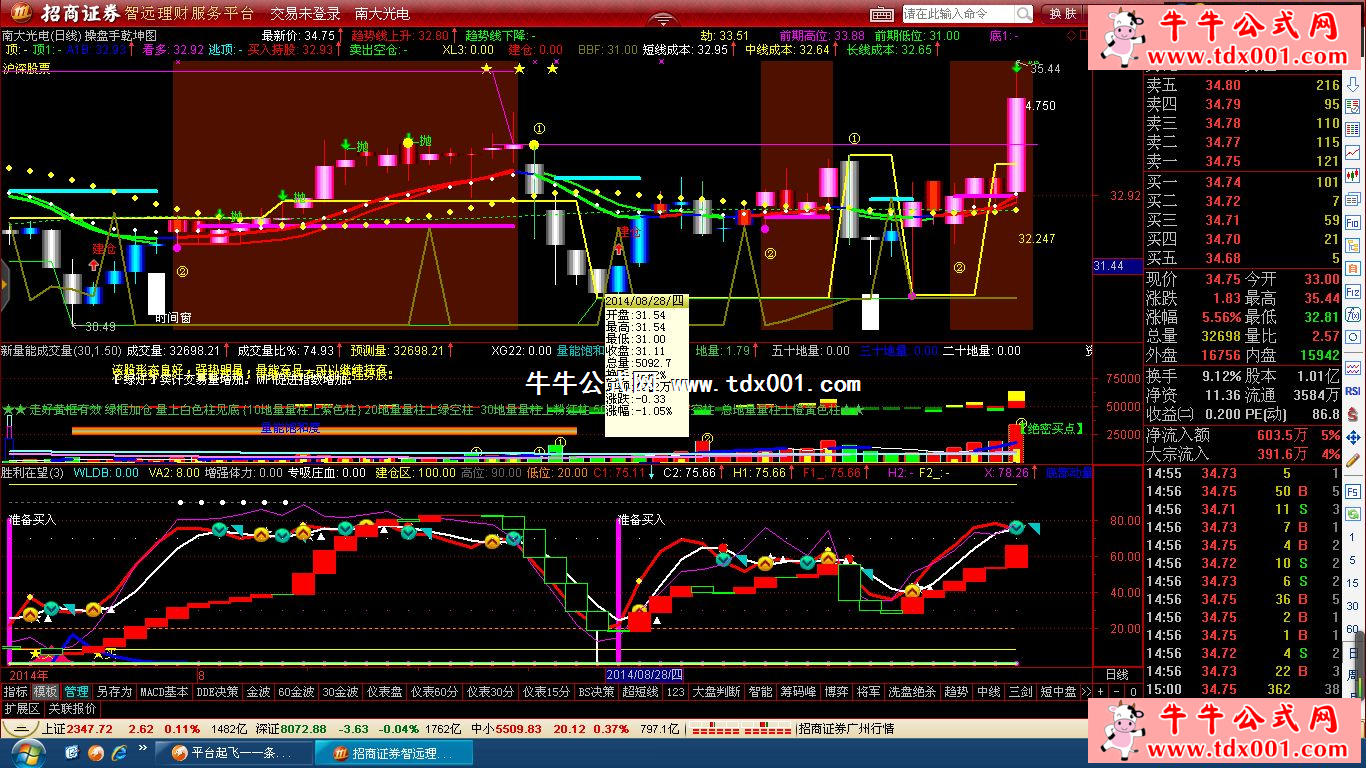Click 招商证券广州行情 server label in status bar

click(x=846, y=729)
